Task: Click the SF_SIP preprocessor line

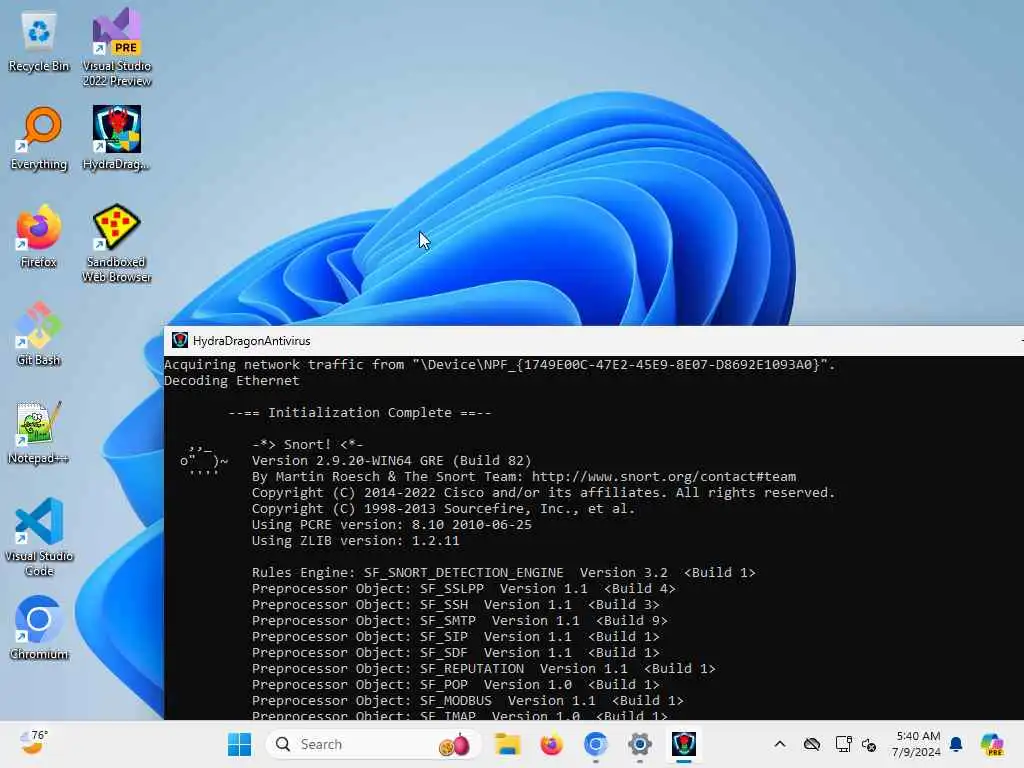Action: pos(456,637)
